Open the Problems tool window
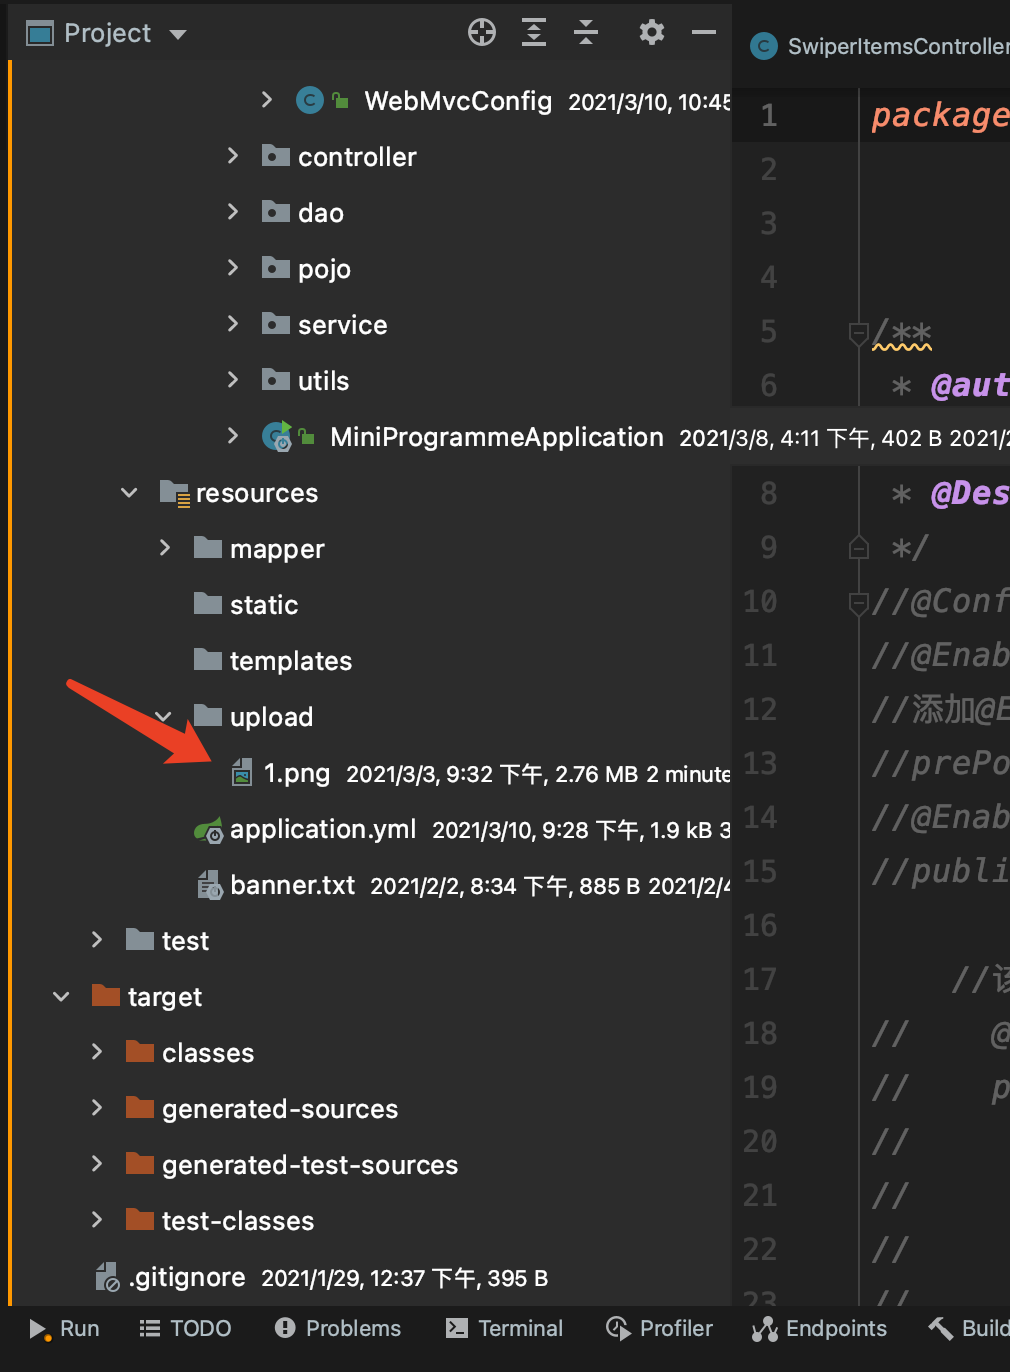The height and width of the screenshot is (1372, 1010). point(338,1328)
